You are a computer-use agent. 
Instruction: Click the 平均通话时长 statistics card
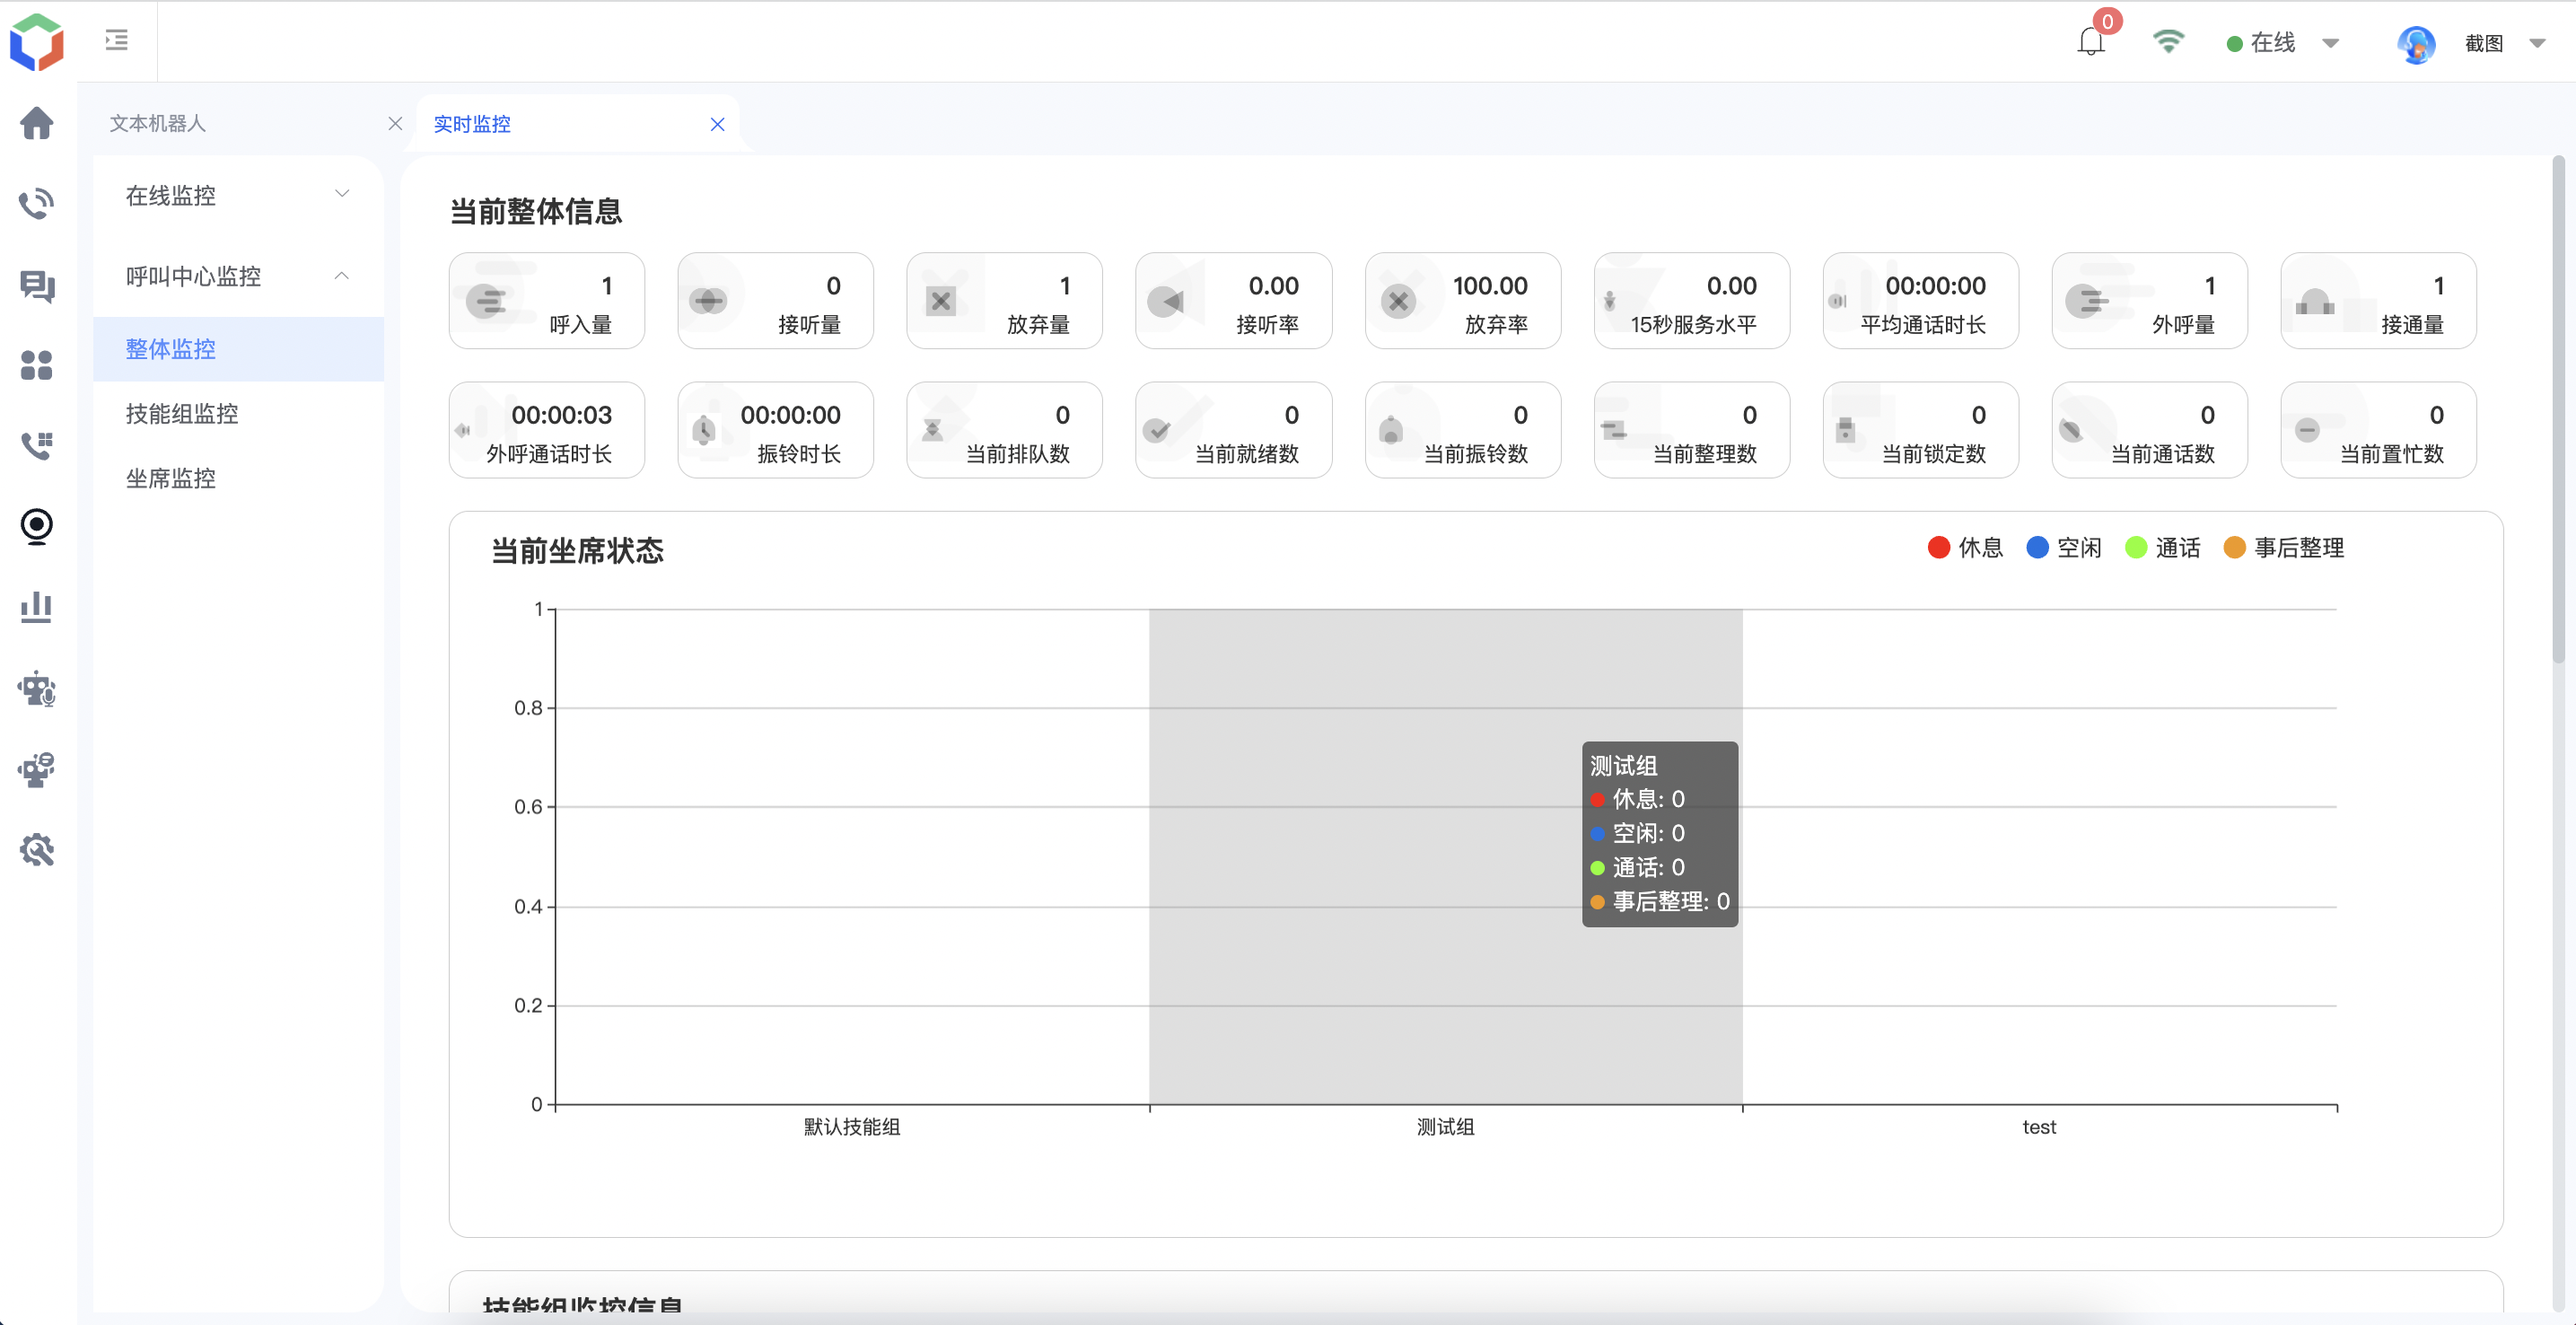[x=1920, y=300]
